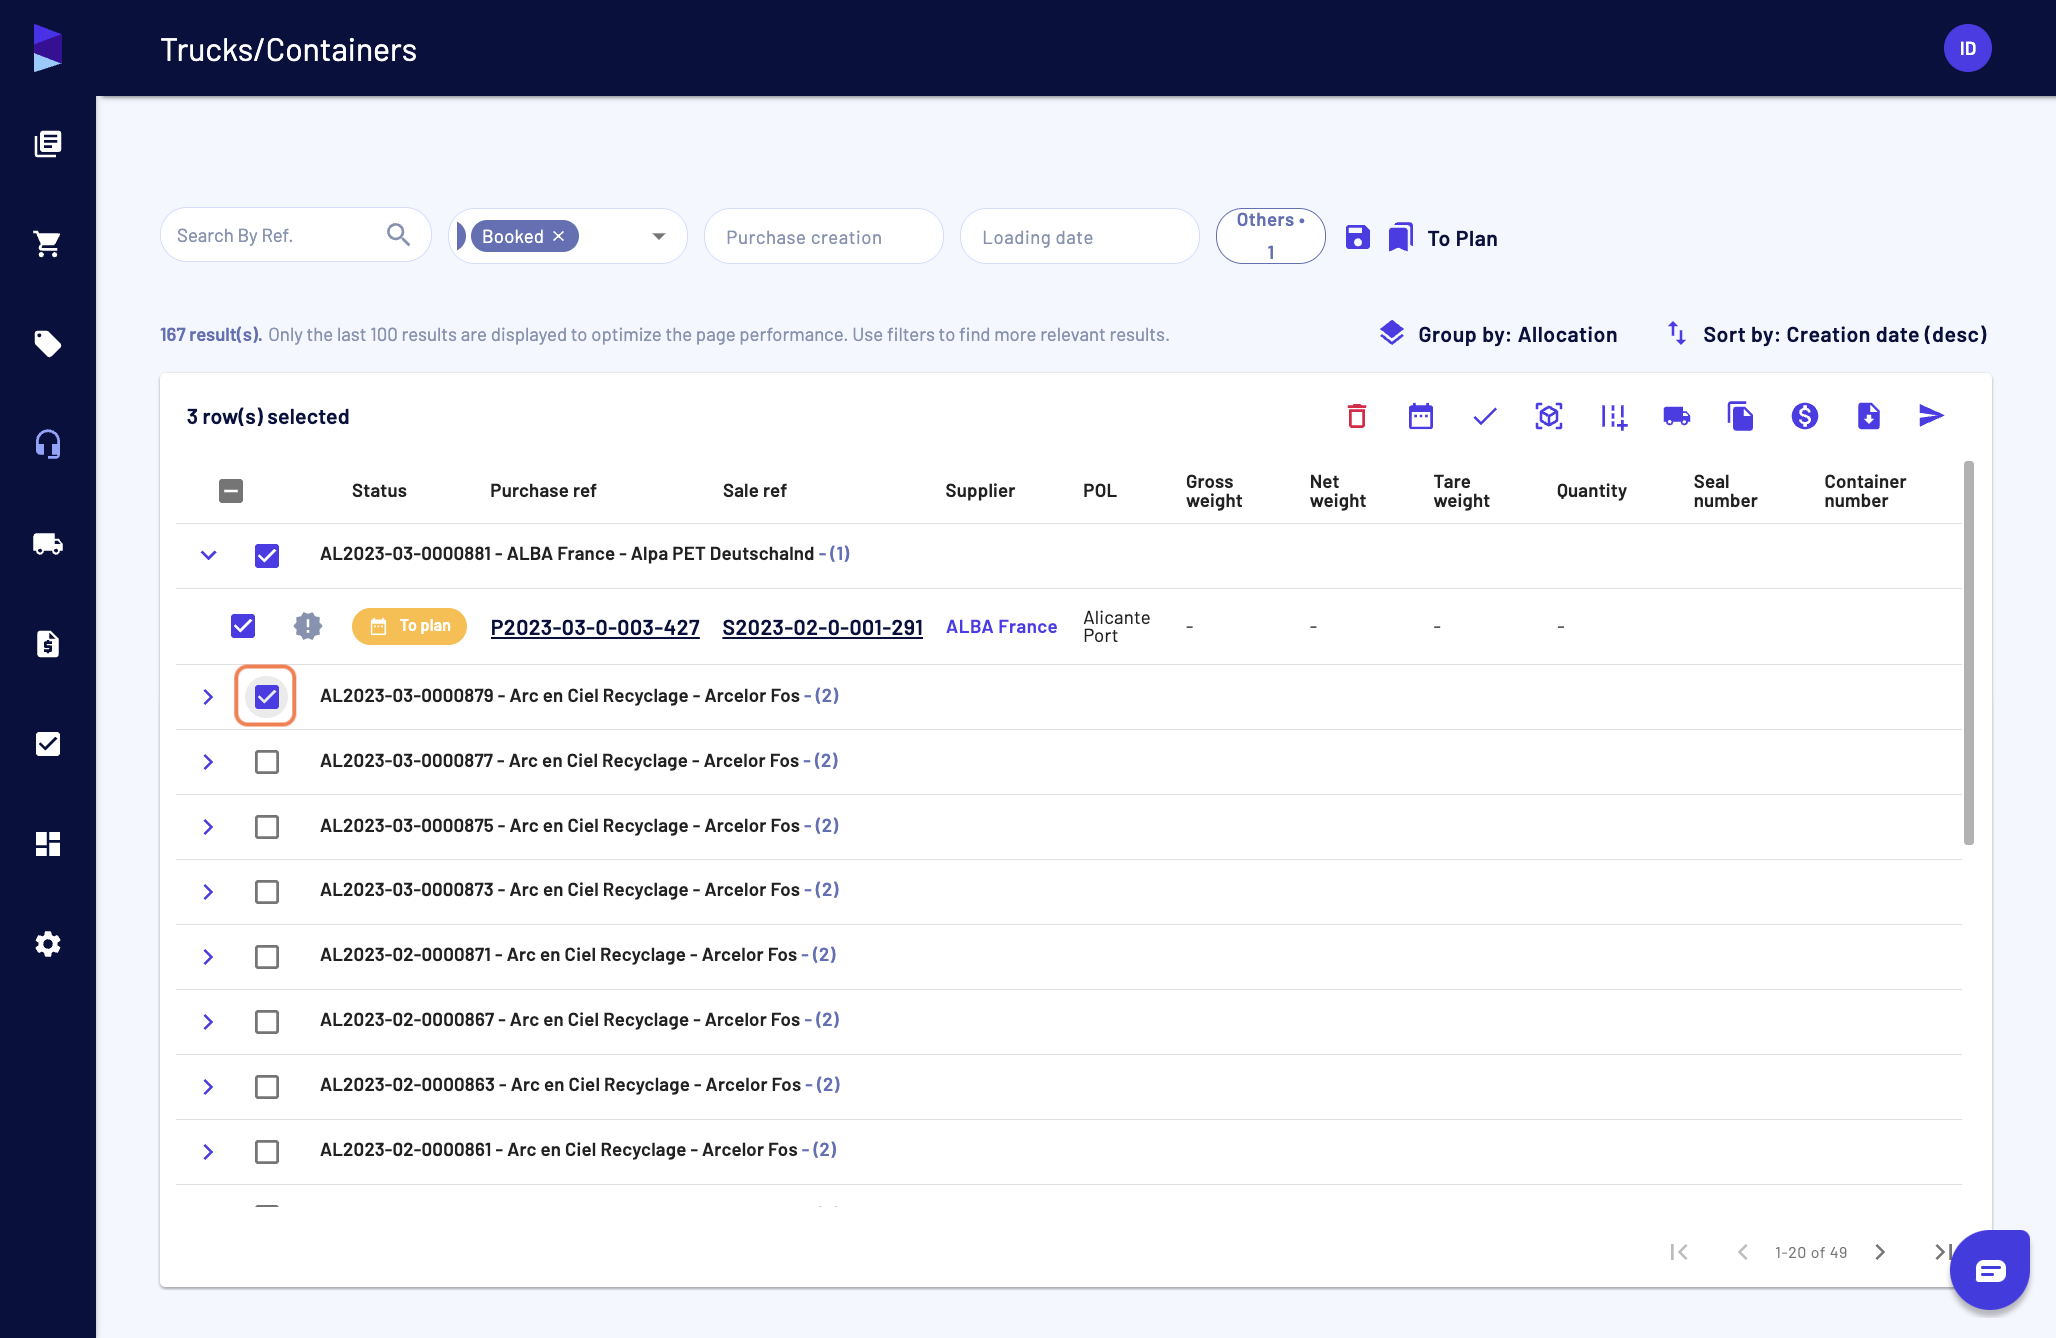Screen dimensions: 2056x1338
Task: Open saved filters bookmark icon
Action: [x=1400, y=237]
